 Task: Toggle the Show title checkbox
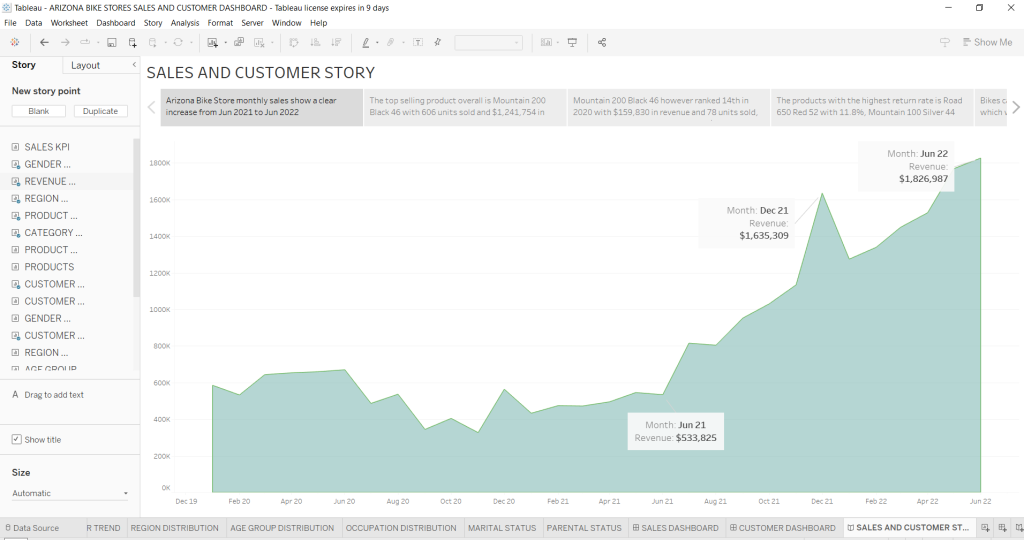tap(17, 440)
